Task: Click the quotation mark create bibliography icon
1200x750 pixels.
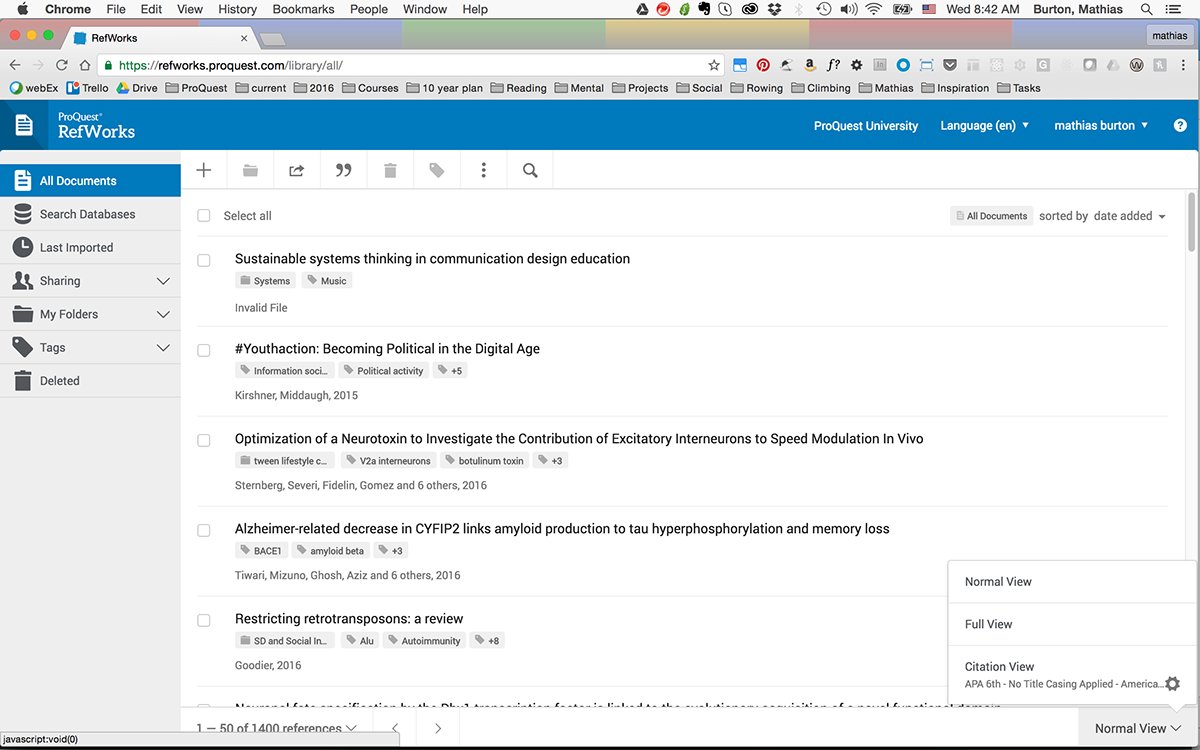Action: pyautogui.click(x=343, y=171)
